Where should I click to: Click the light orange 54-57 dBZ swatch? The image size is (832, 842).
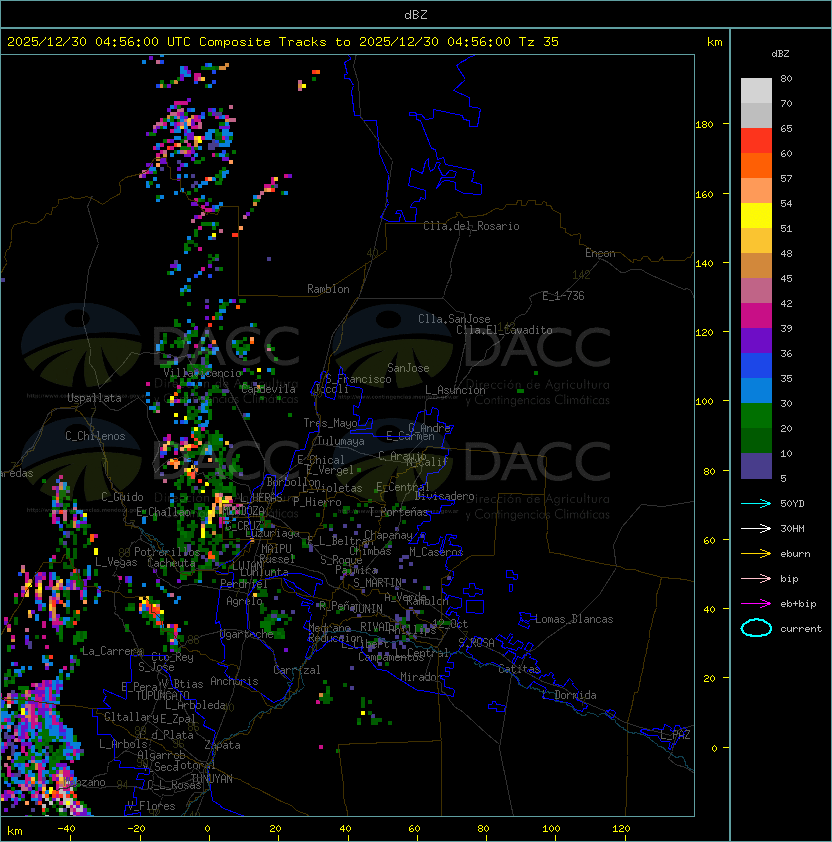click(756, 191)
